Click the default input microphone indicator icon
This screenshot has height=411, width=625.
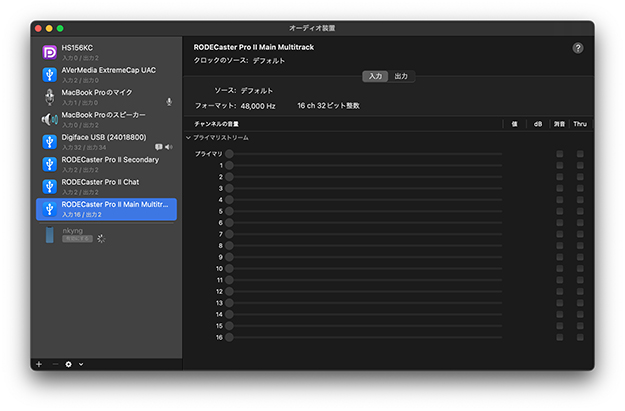(169, 102)
